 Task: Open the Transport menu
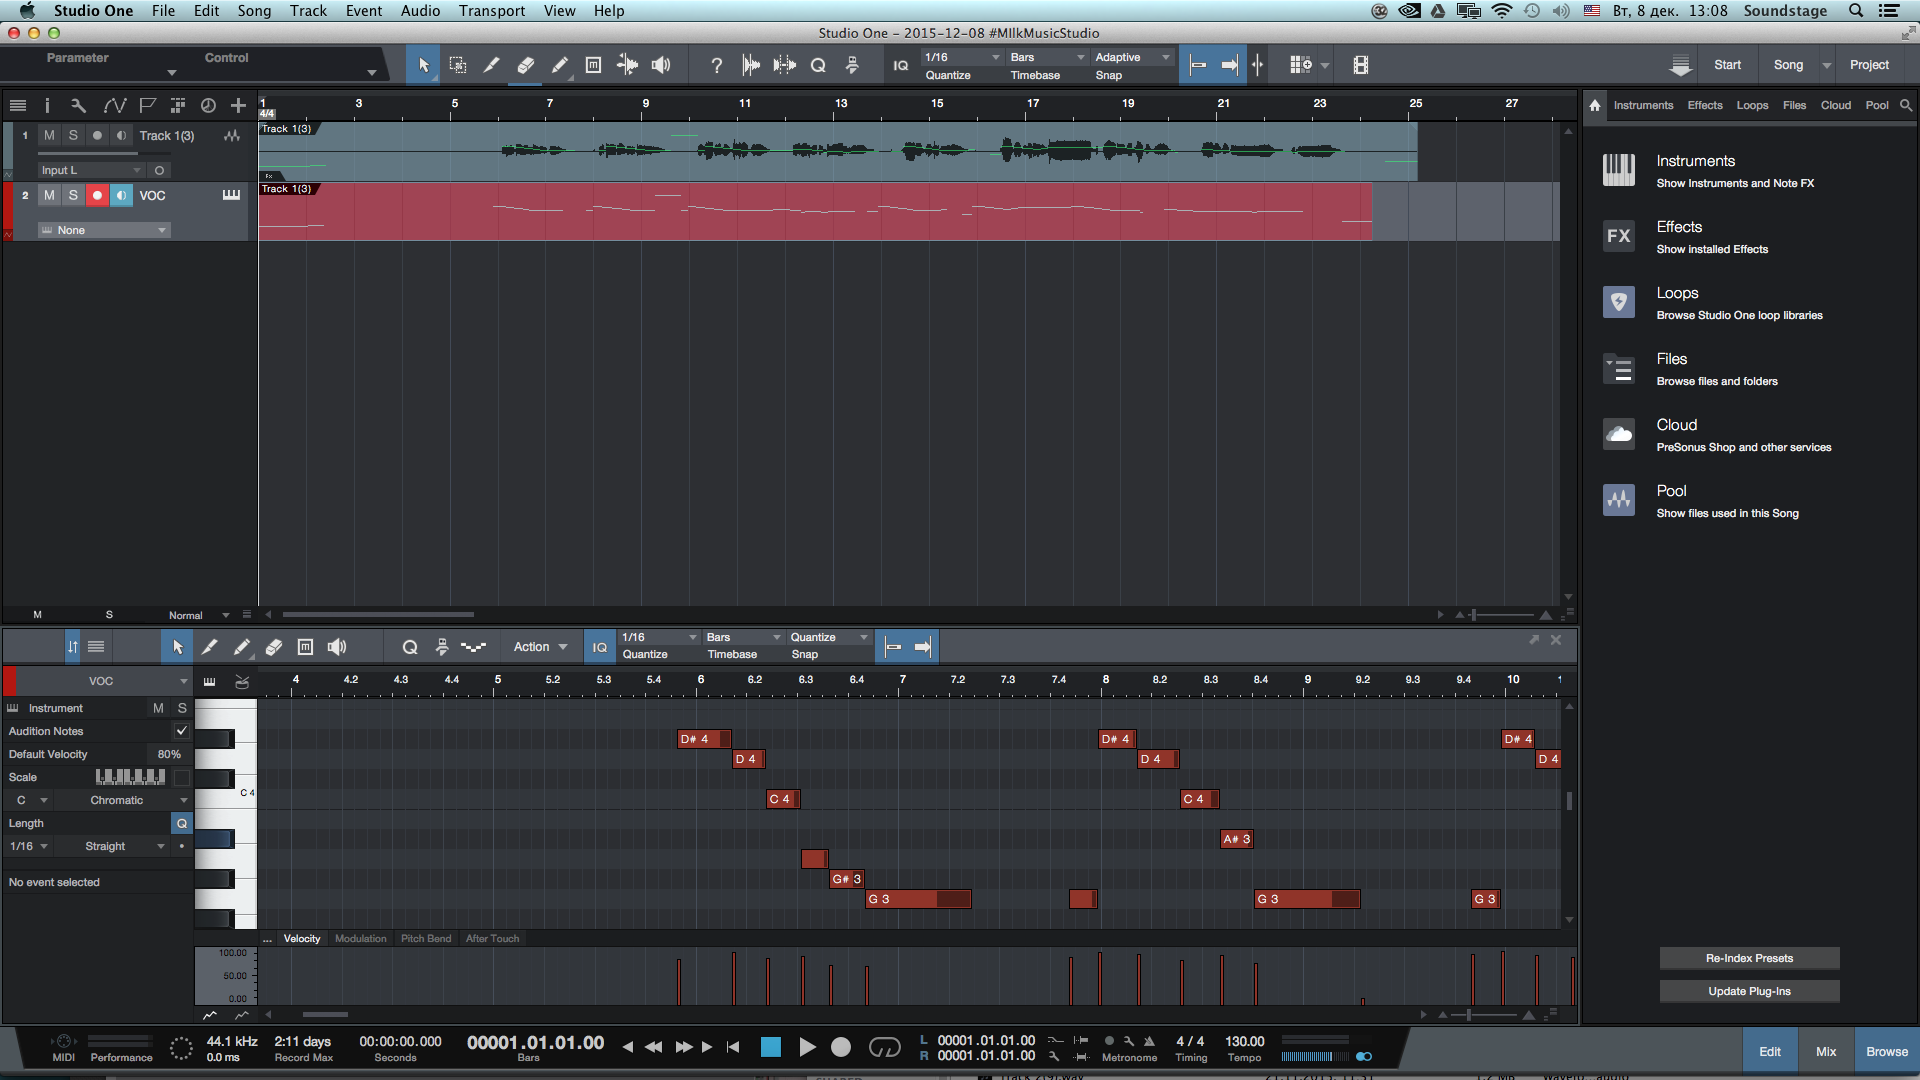(491, 11)
